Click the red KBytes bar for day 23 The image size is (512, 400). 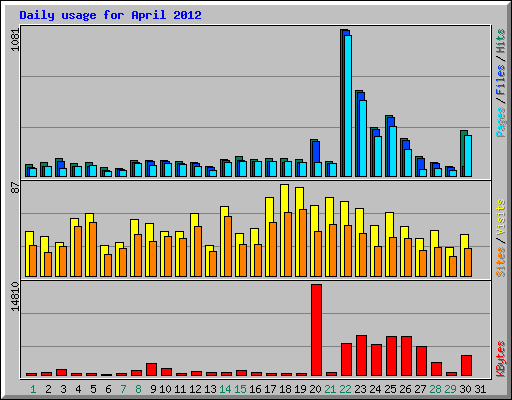pos(361,356)
